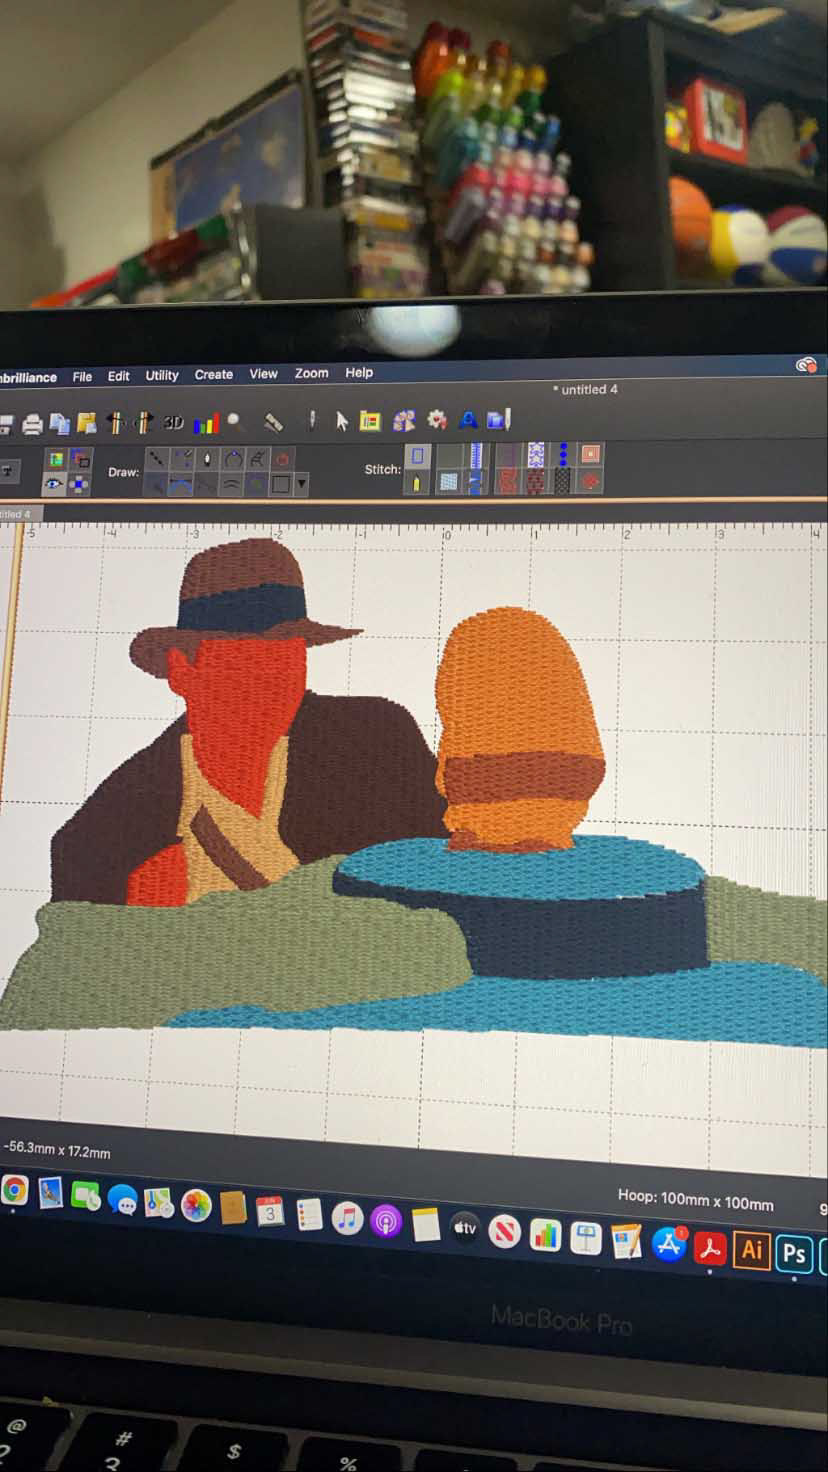Click the -56.3mm x 17.2mm coordinates readout
This screenshot has width=828, height=1472.
tap(57, 1150)
